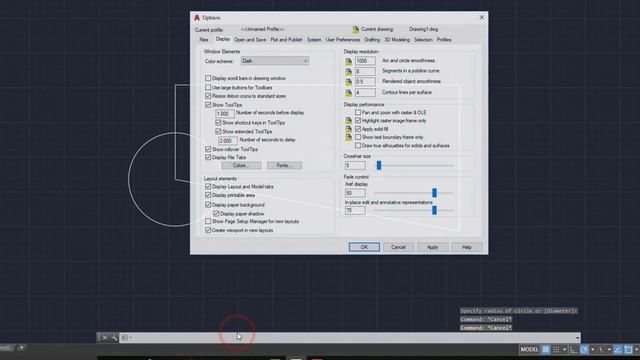Click drawing icon beside Apply solid fill
Viewport: 640px width, 360px height.
[x=348, y=129]
